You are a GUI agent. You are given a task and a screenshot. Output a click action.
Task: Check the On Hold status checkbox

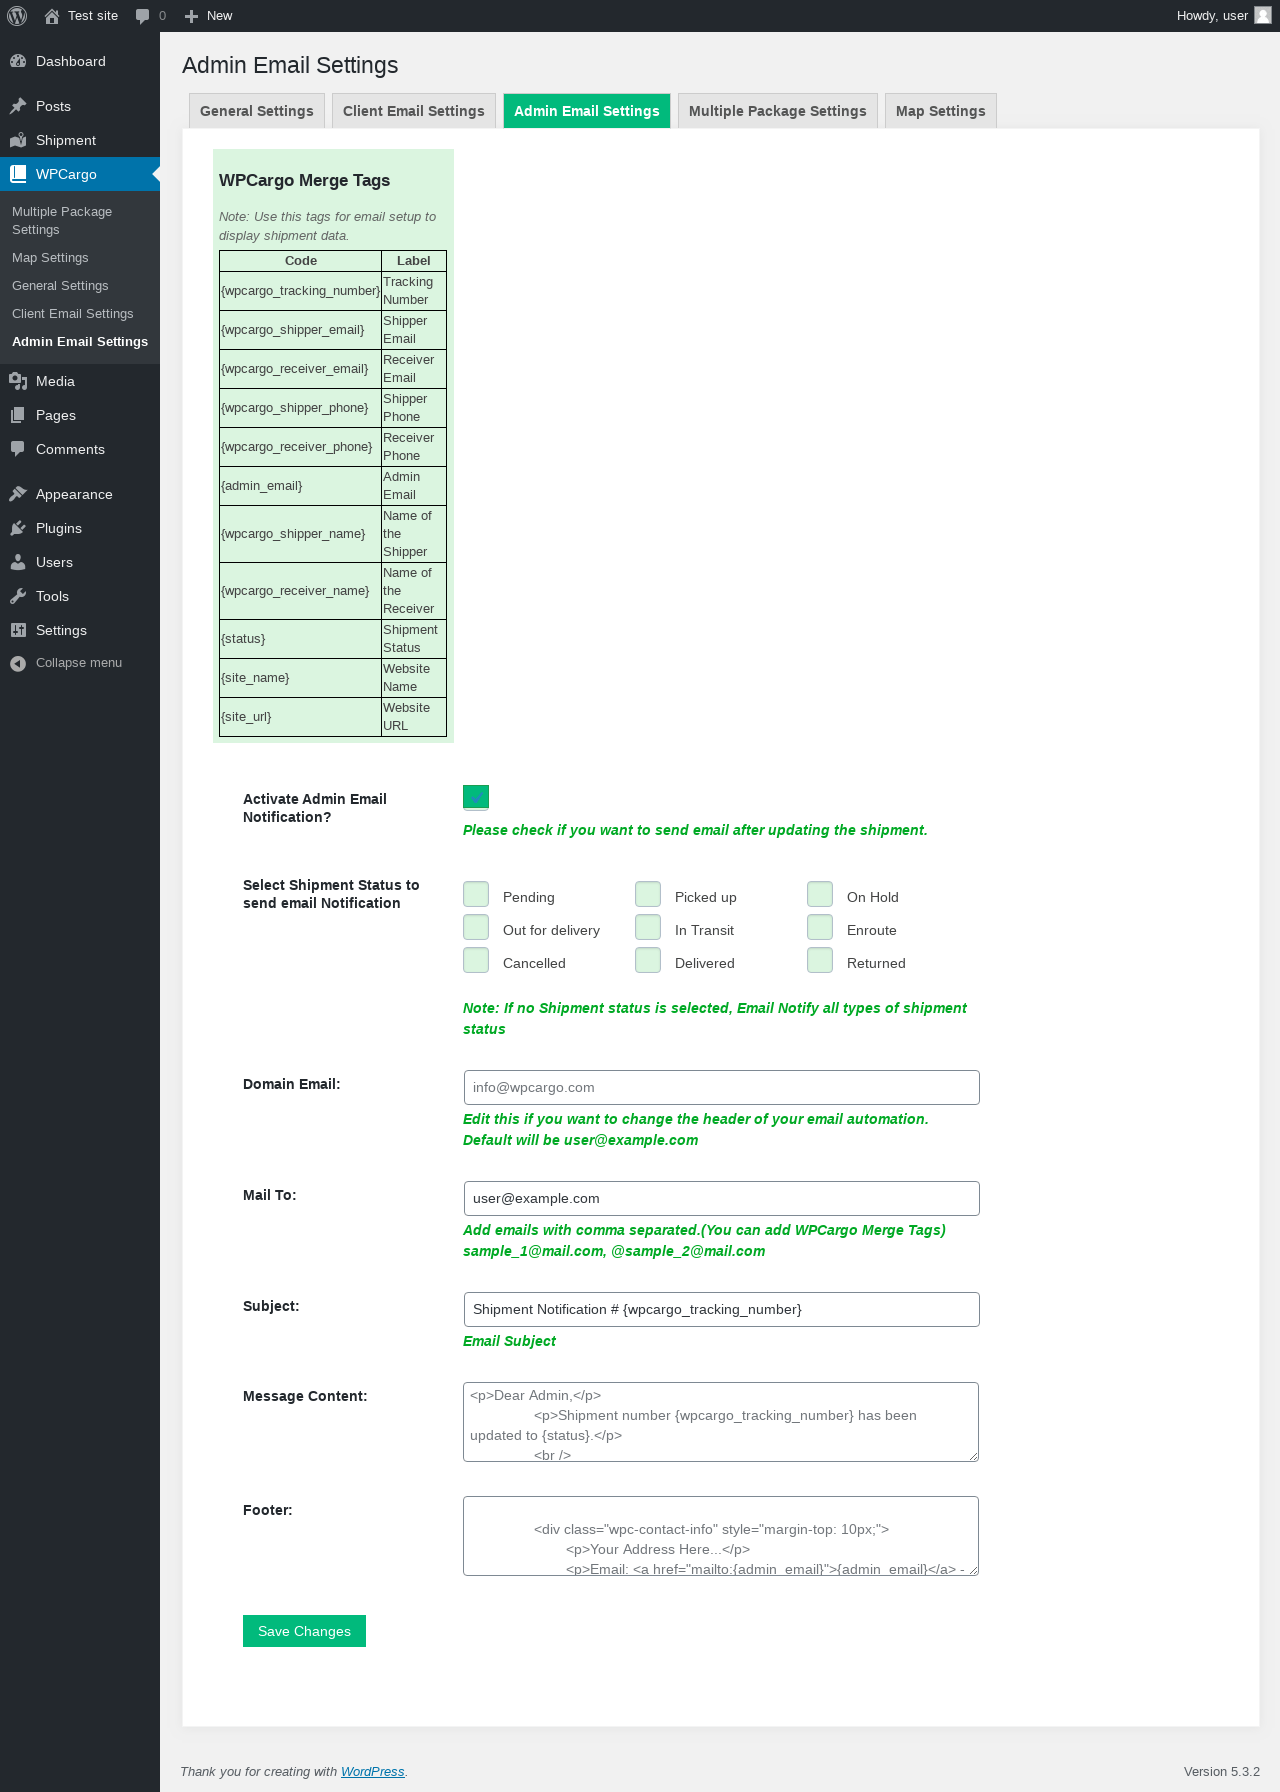point(820,894)
